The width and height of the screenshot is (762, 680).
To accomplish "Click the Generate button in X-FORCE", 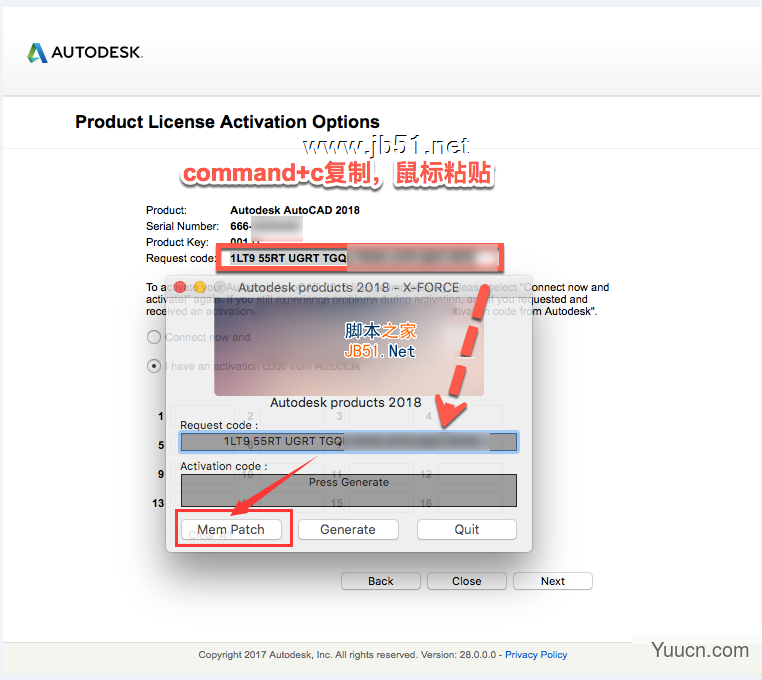I will tap(348, 529).
